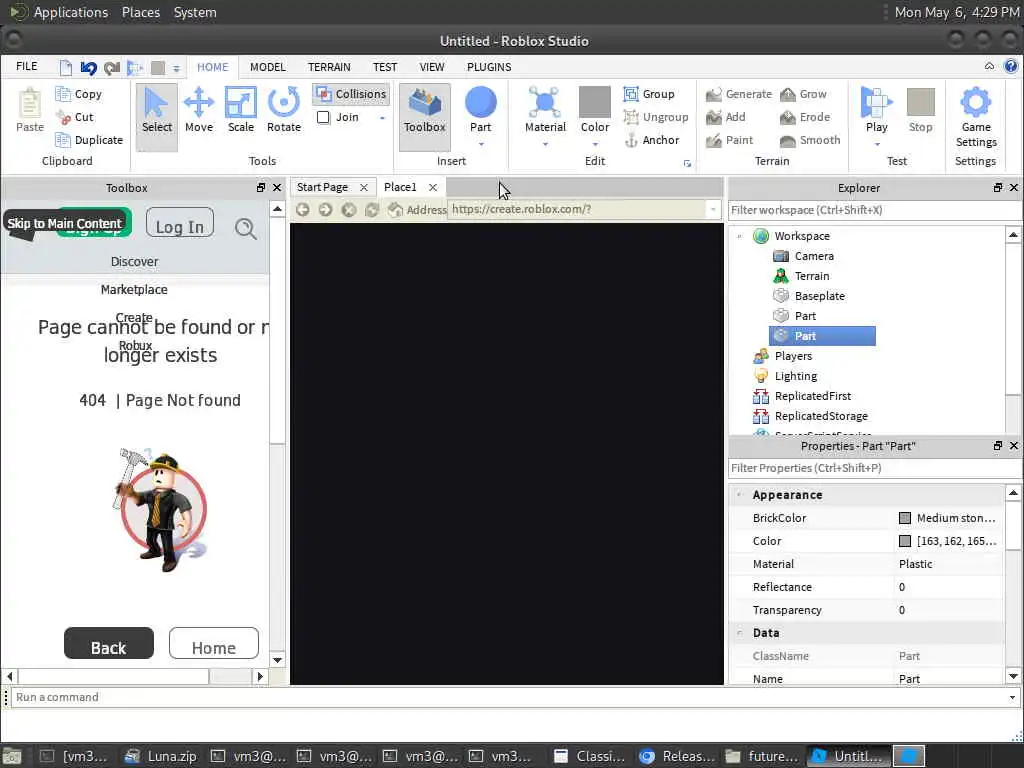Collapse the Appearance properties section

pos(739,495)
